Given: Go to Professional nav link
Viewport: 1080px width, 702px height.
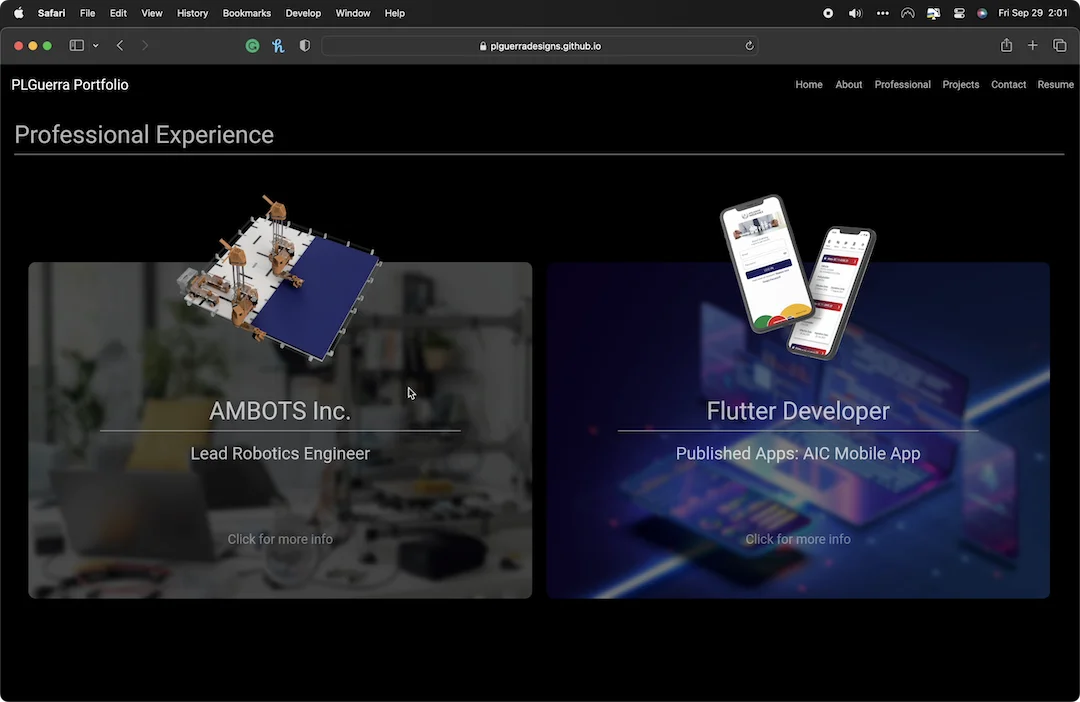Looking at the screenshot, I should (x=902, y=85).
